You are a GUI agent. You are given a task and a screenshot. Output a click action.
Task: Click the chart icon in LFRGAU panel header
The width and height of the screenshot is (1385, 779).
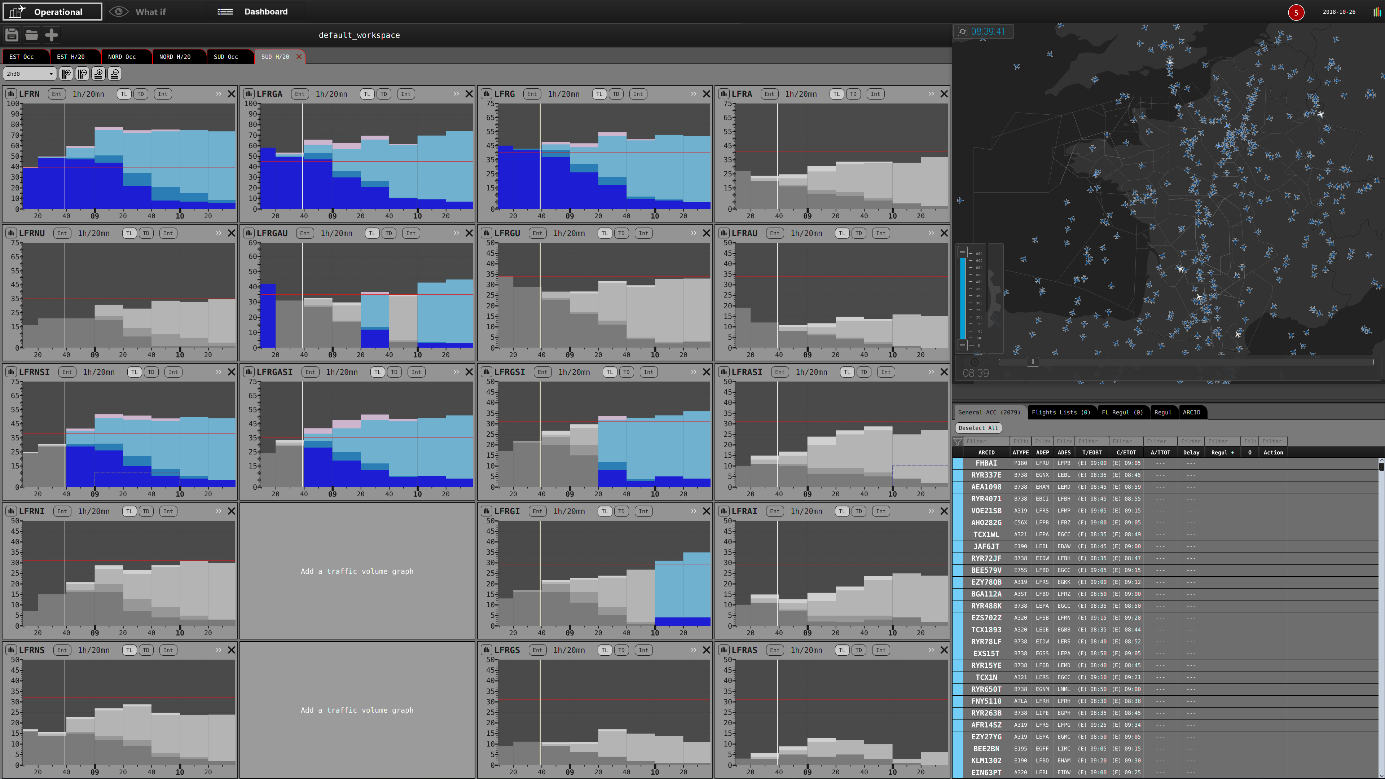click(249, 233)
